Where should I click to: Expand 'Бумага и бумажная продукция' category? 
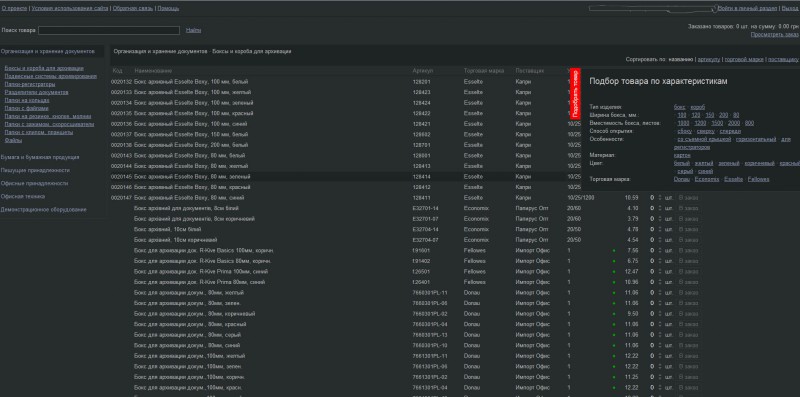(x=40, y=158)
